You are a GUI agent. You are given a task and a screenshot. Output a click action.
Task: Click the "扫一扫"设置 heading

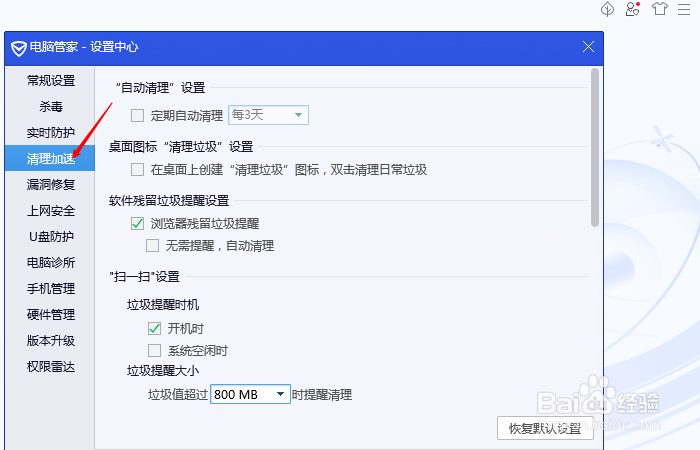(x=145, y=277)
